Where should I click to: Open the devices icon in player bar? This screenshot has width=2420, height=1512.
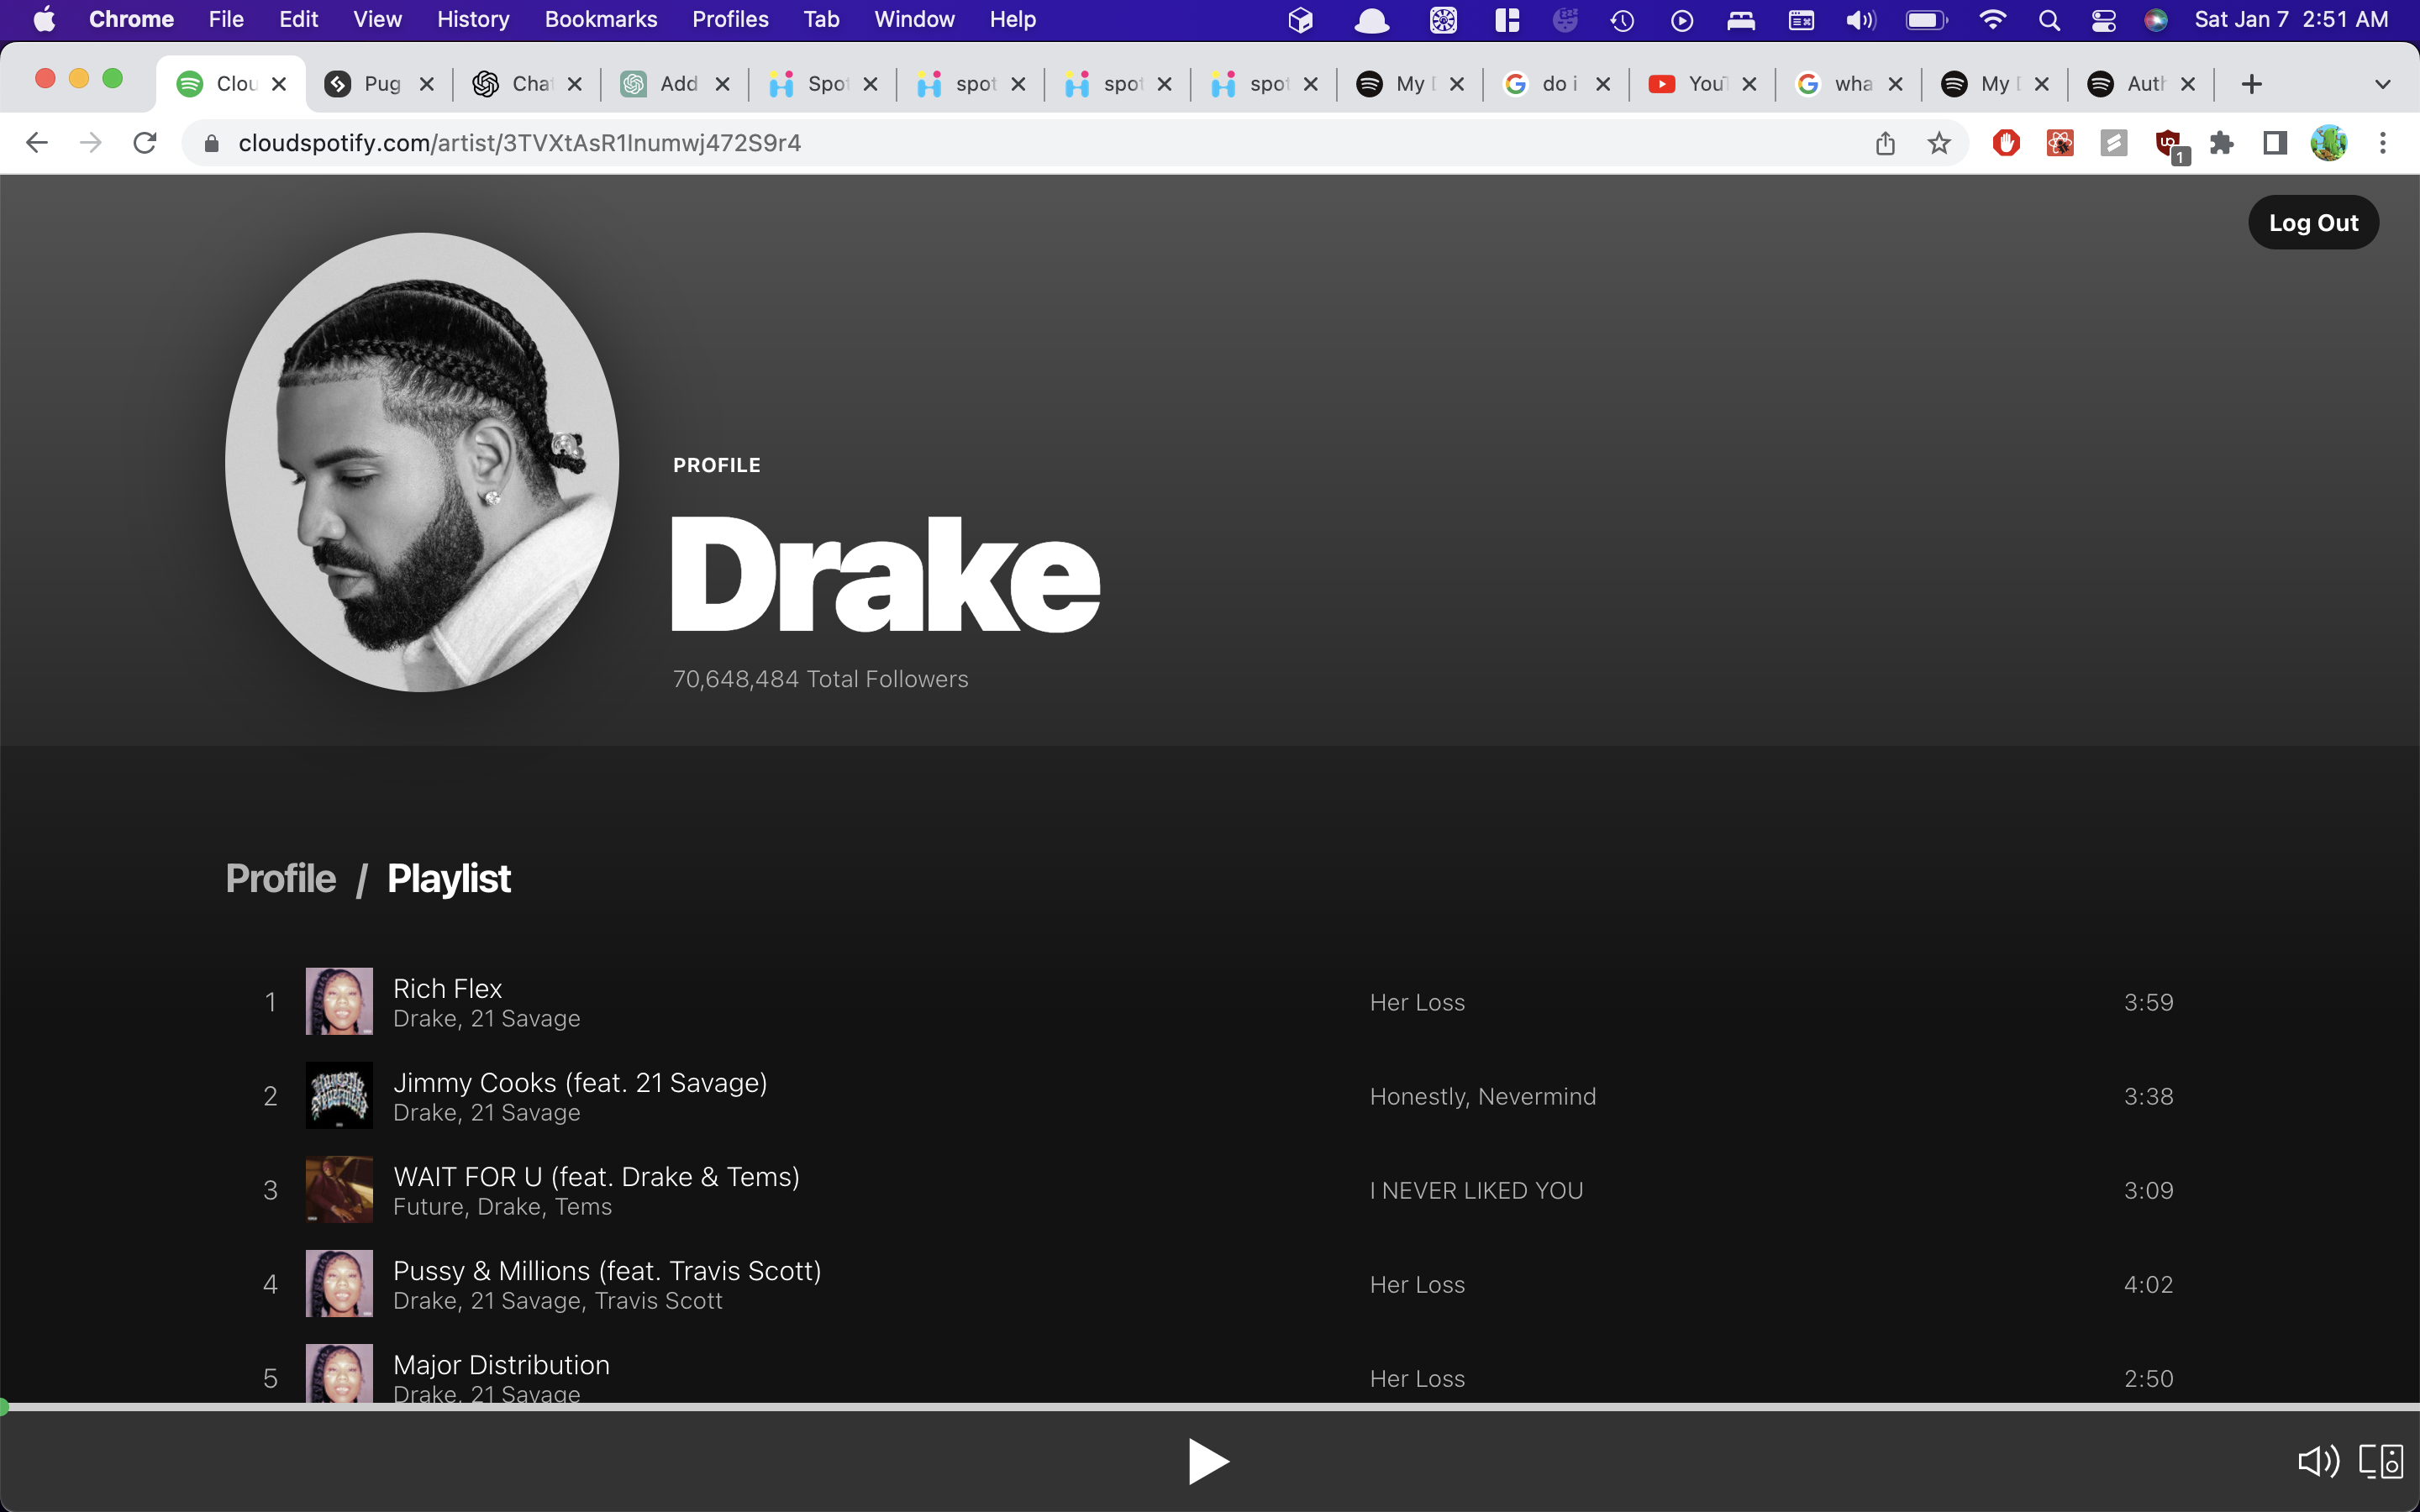pyautogui.click(x=2381, y=1462)
